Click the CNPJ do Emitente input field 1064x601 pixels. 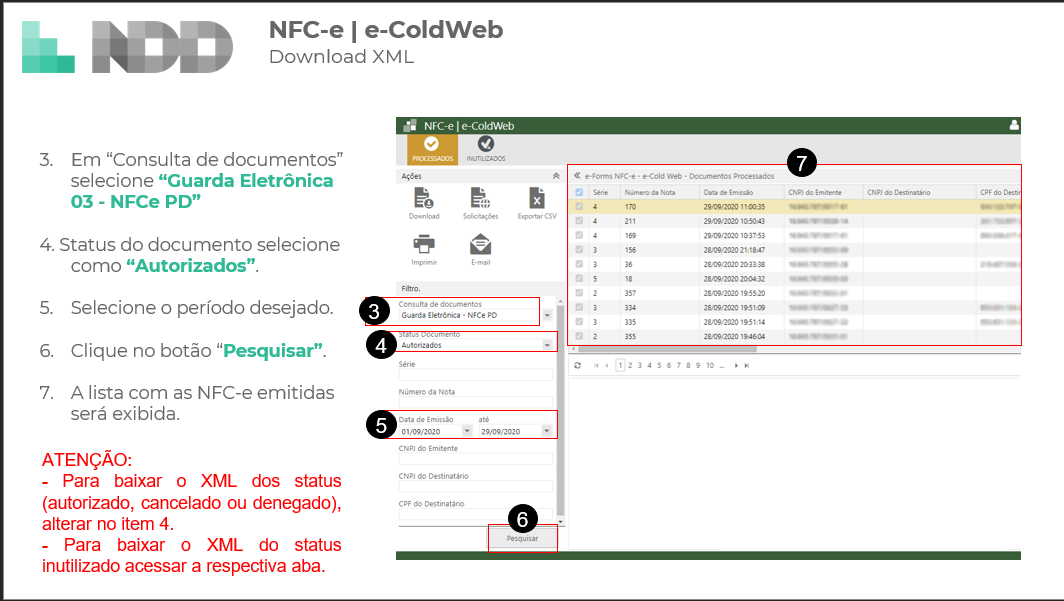pyautogui.click(x=476, y=459)
